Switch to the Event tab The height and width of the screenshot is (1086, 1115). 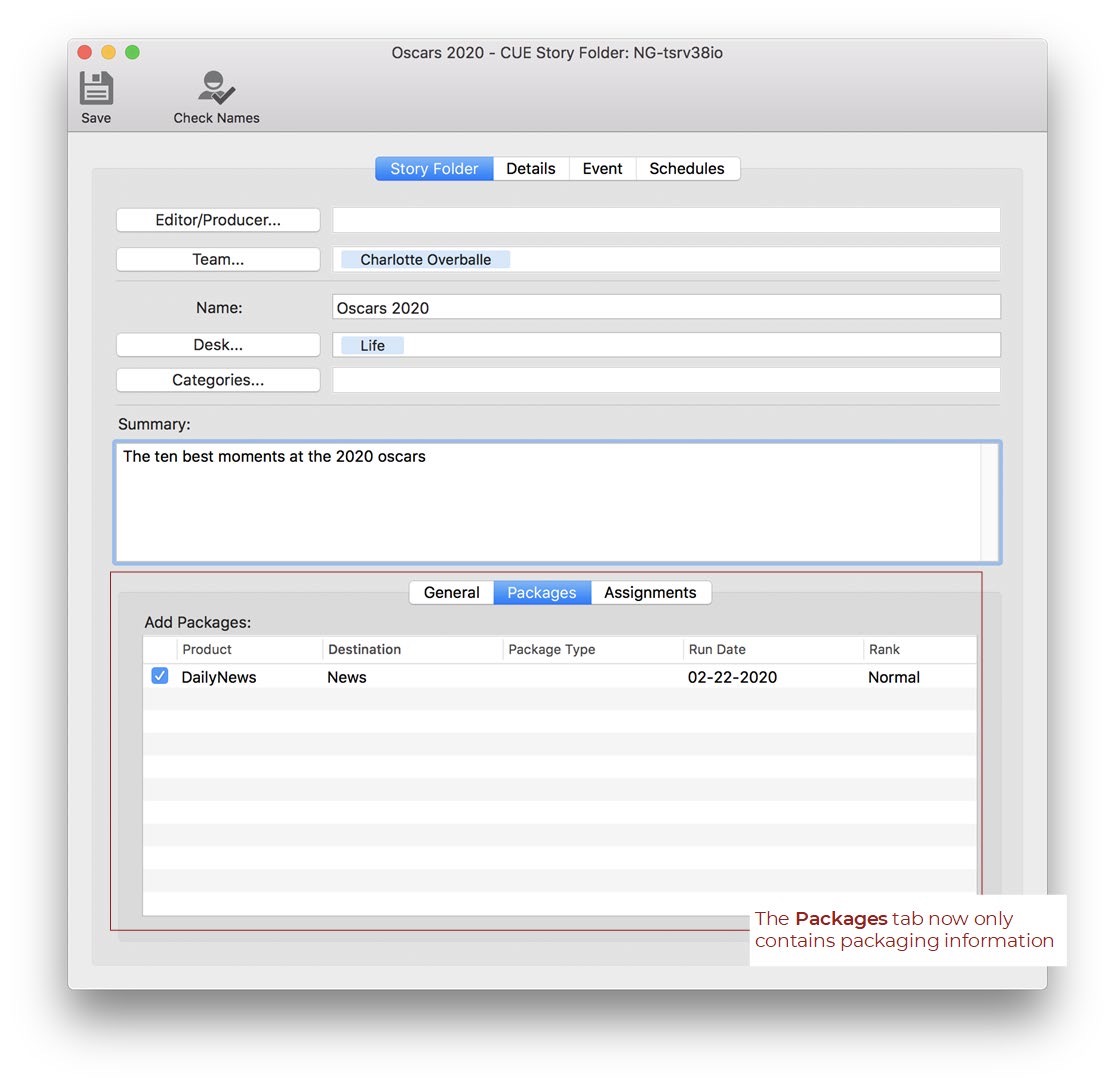(602, 169)
